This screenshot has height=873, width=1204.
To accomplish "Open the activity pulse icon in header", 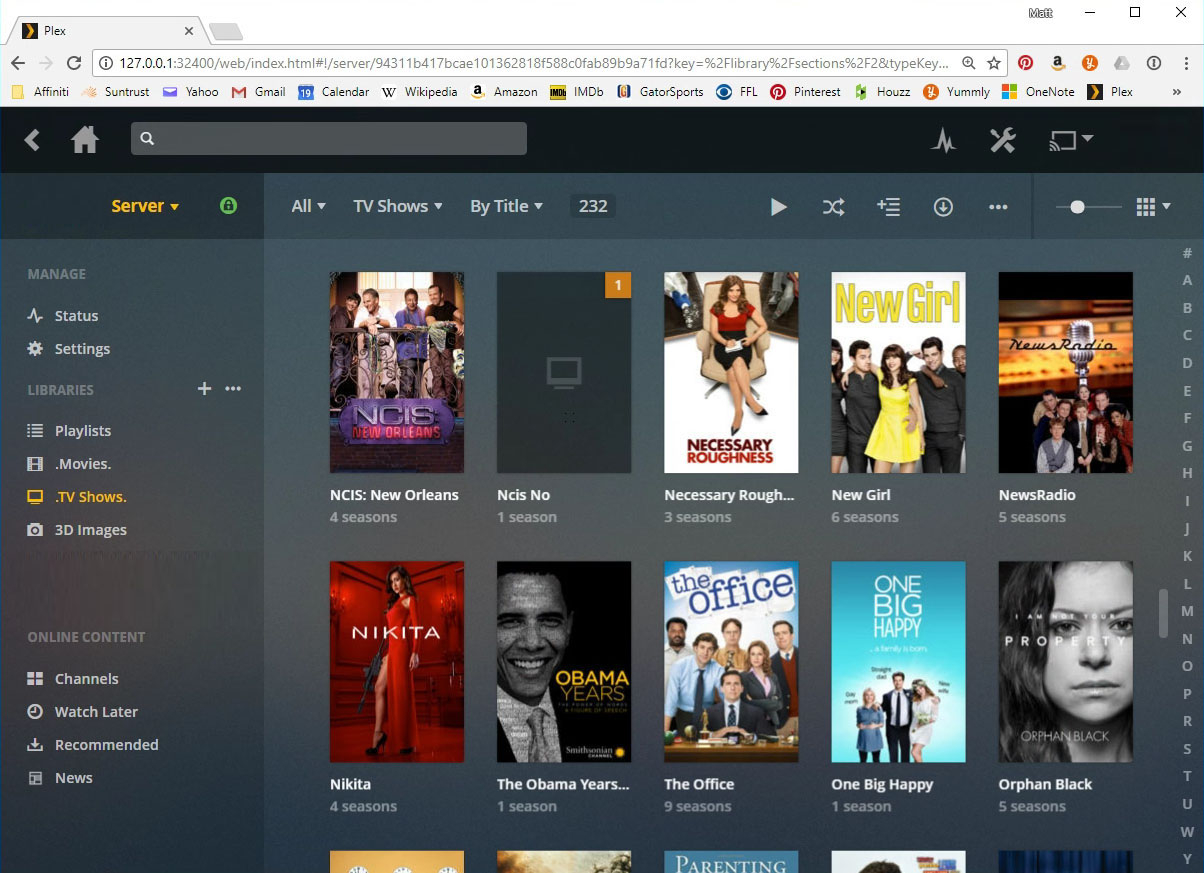I will click(x=943, y=140).
